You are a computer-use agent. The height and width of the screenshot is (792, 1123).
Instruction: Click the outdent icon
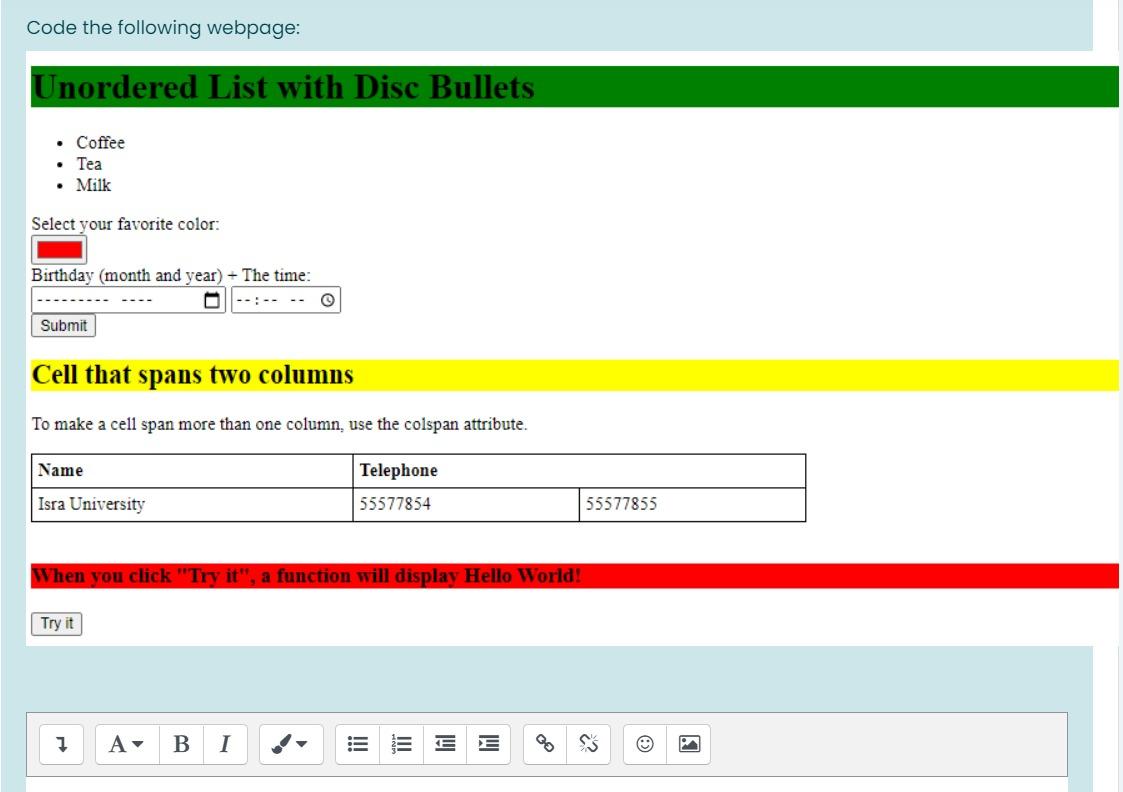pyautogui.click(x=445, y=744)
